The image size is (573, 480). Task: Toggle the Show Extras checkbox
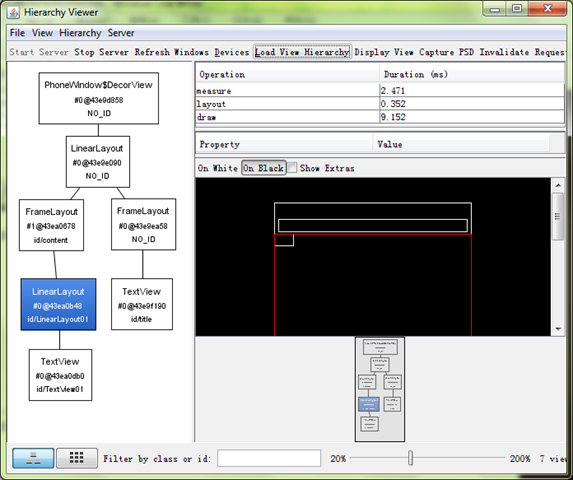pos(292,168)
